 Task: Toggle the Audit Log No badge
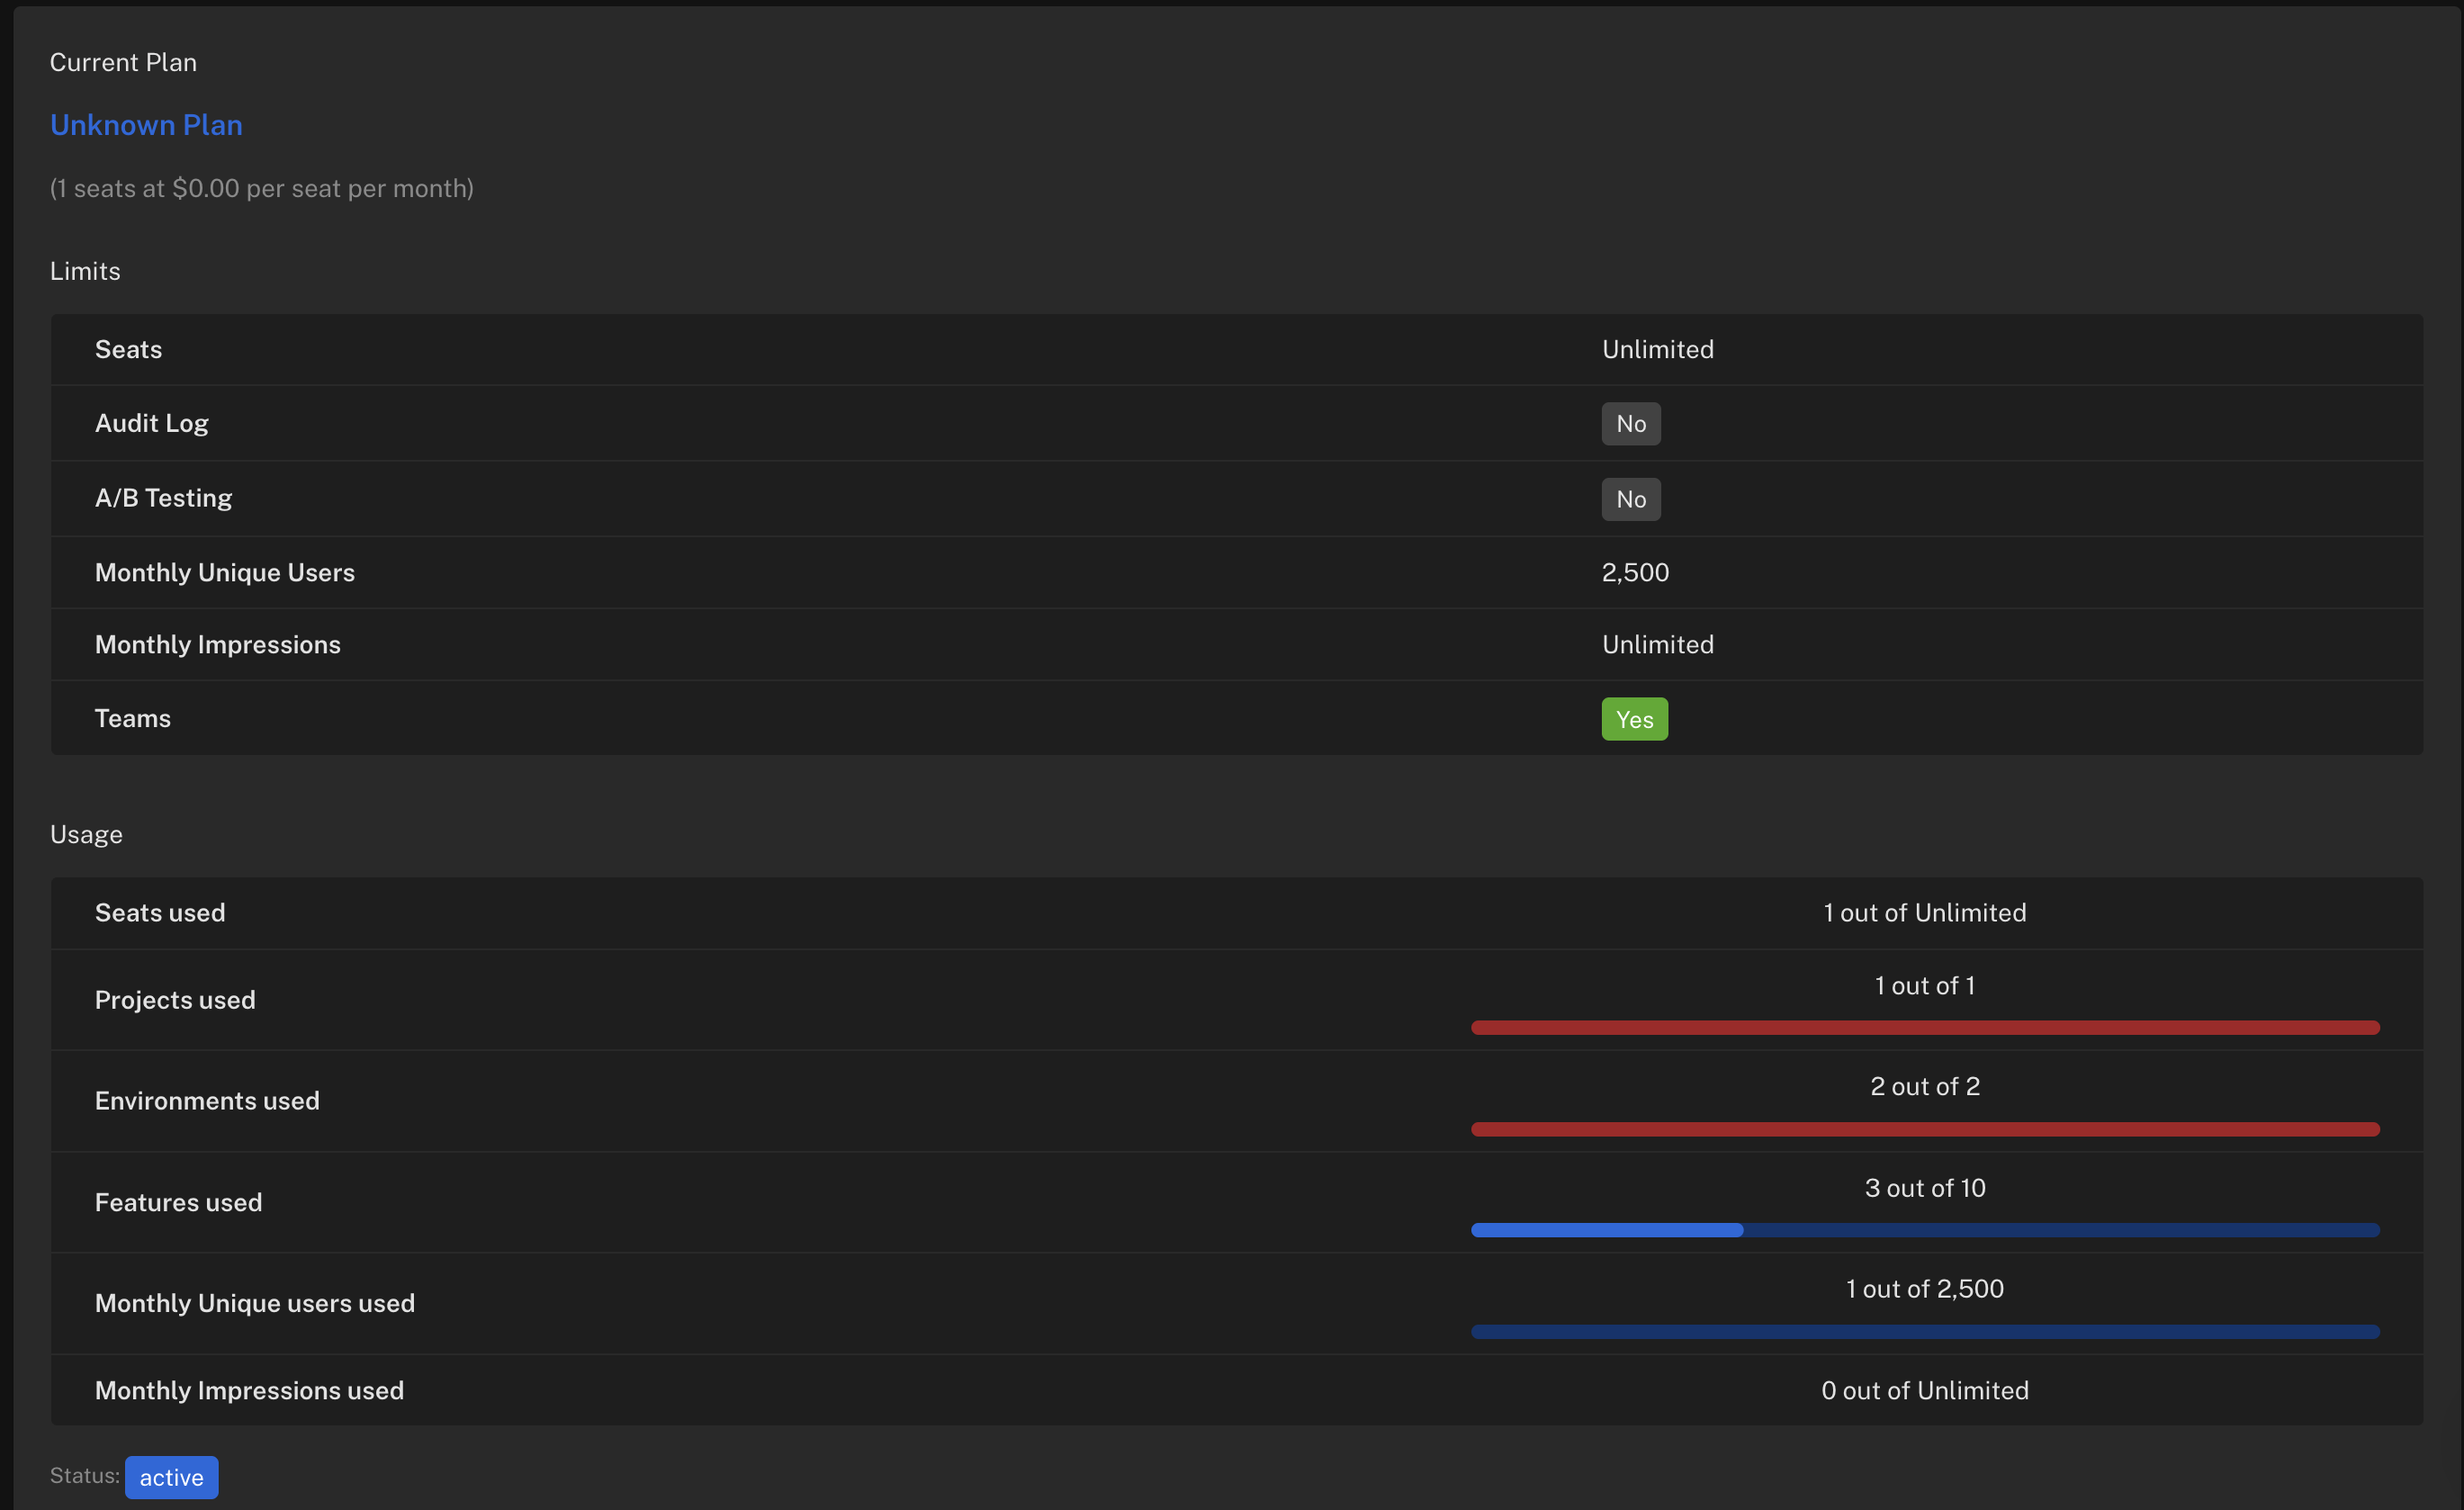(x=1630, y=423)
